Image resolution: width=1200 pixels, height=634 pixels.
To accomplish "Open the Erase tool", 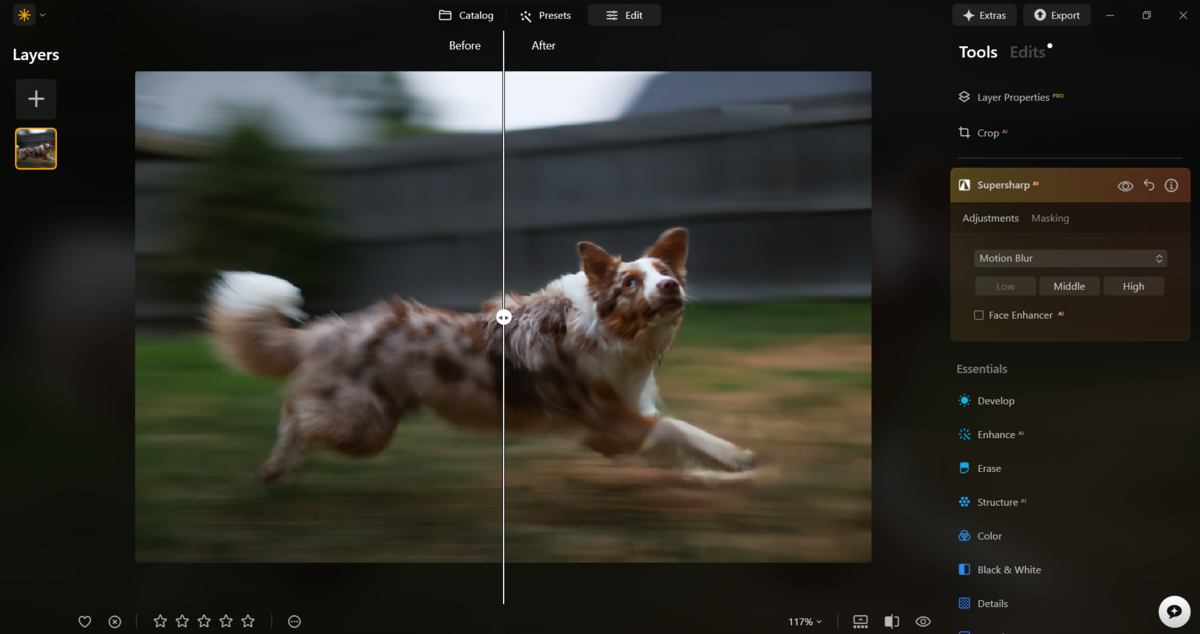I will point(979,468).
